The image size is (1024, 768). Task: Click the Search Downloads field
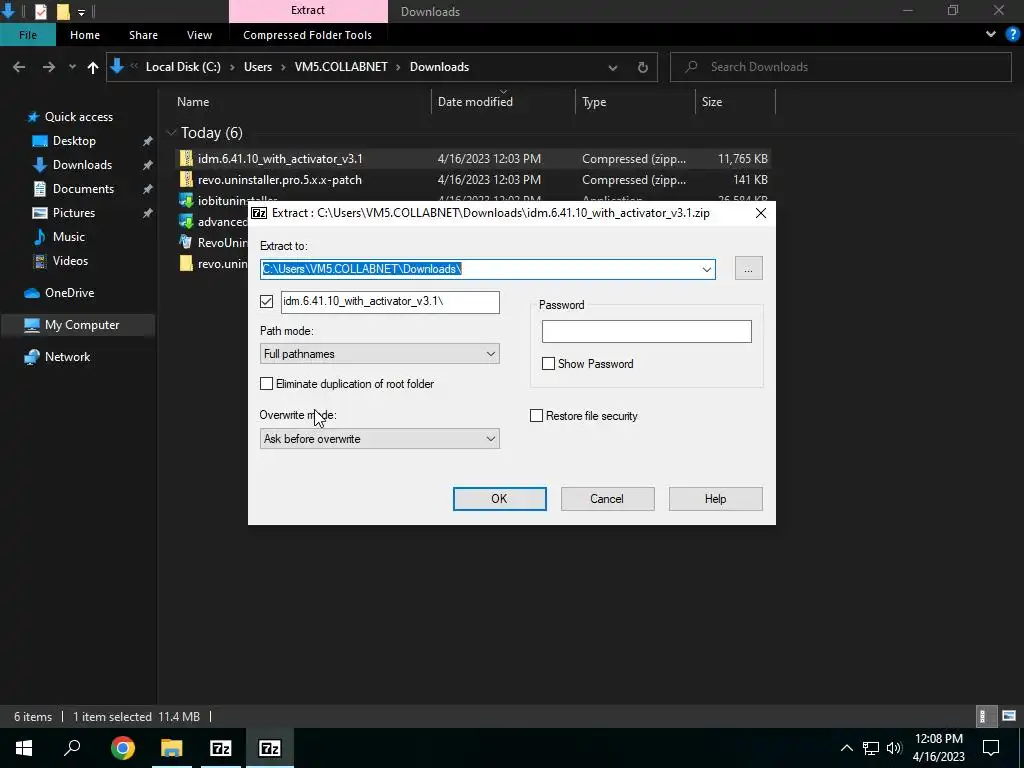(840, 67)
